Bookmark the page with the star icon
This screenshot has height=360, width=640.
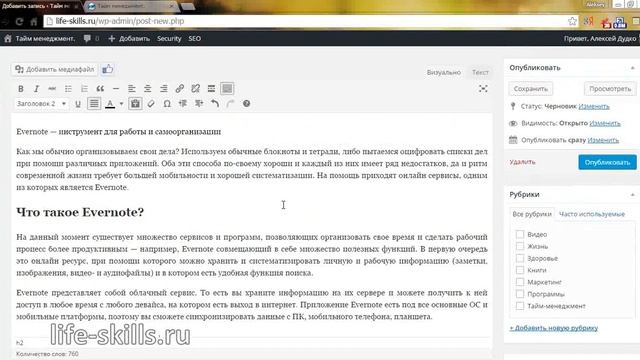572,21
